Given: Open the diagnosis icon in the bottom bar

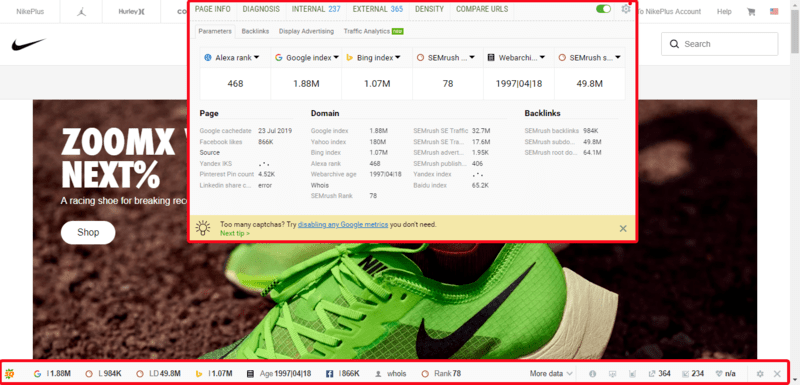Looking at the screenshot, I should point(613,374).
